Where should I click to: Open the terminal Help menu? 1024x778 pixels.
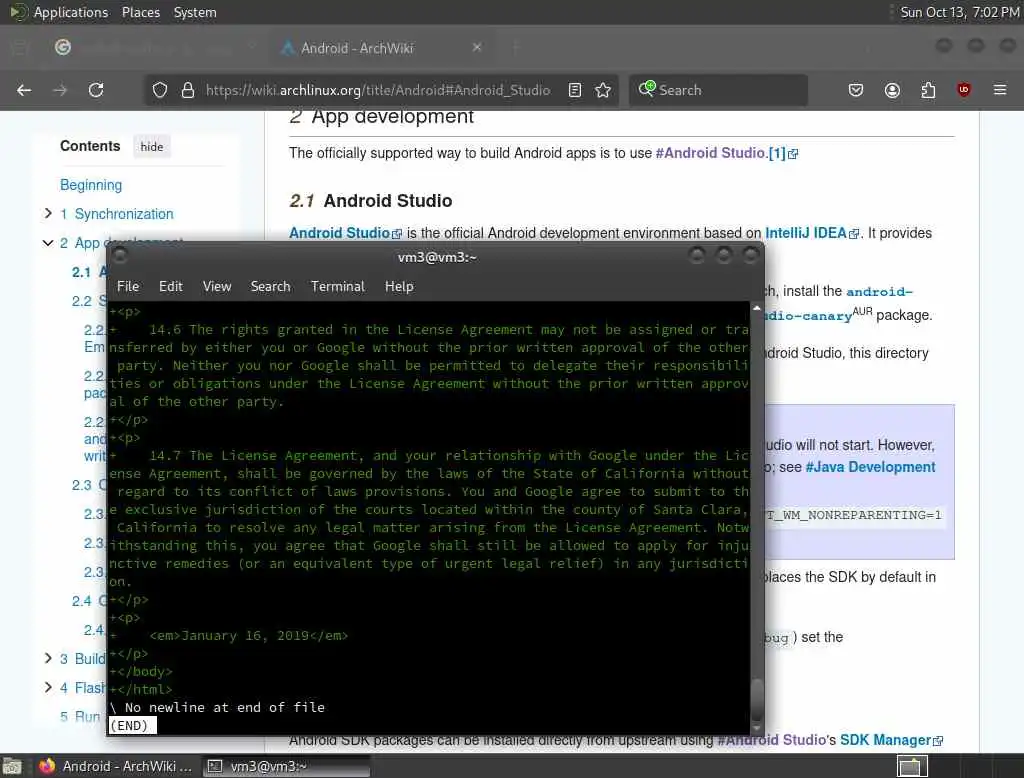[399, 286]
